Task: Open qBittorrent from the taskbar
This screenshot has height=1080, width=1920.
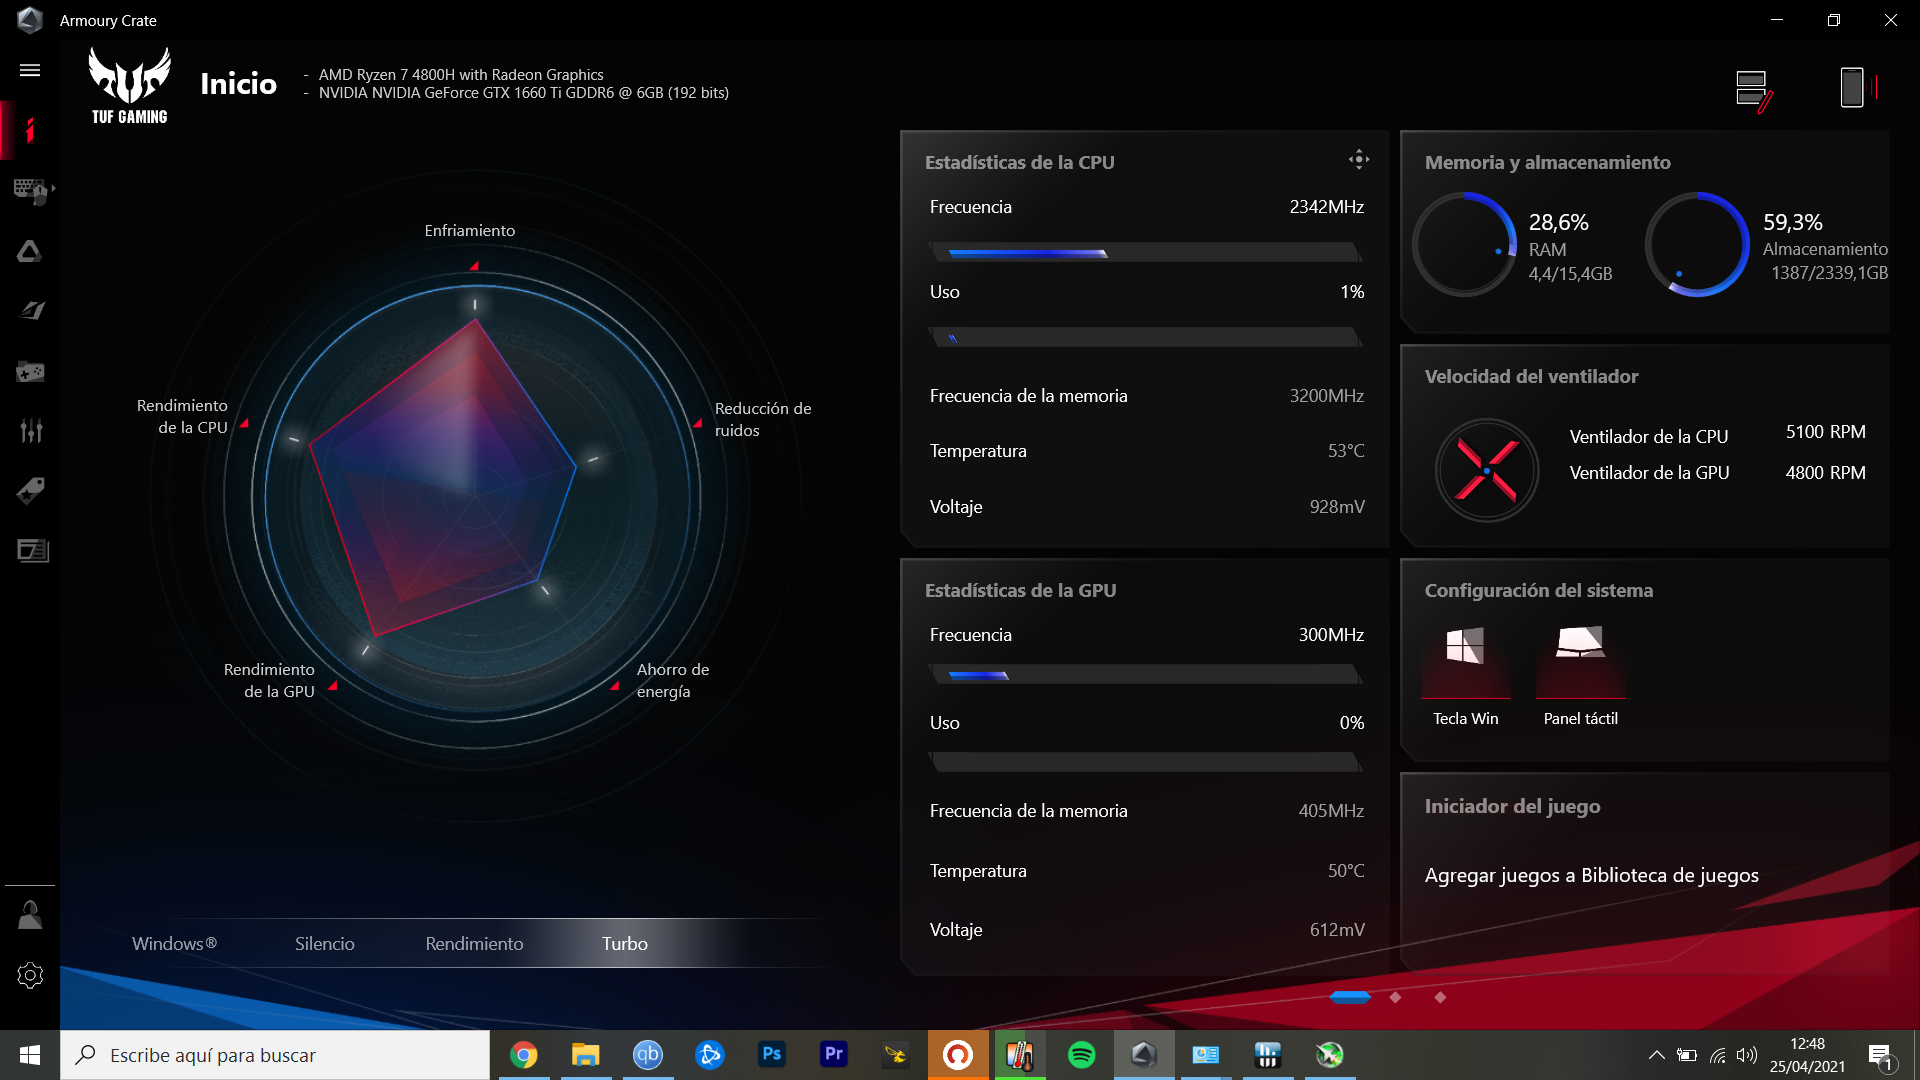Action: 648,1055
